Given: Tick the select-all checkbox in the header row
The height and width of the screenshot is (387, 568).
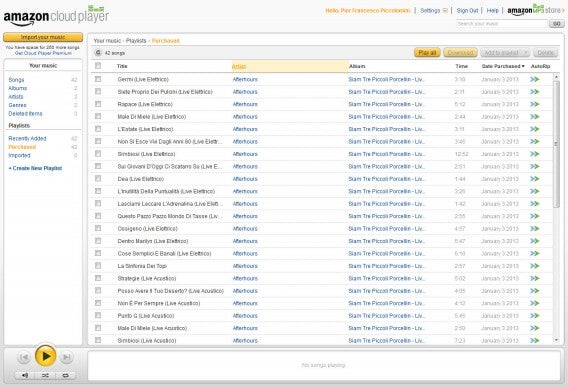Looking at the screenshot, I should click(x=98, y=66).
